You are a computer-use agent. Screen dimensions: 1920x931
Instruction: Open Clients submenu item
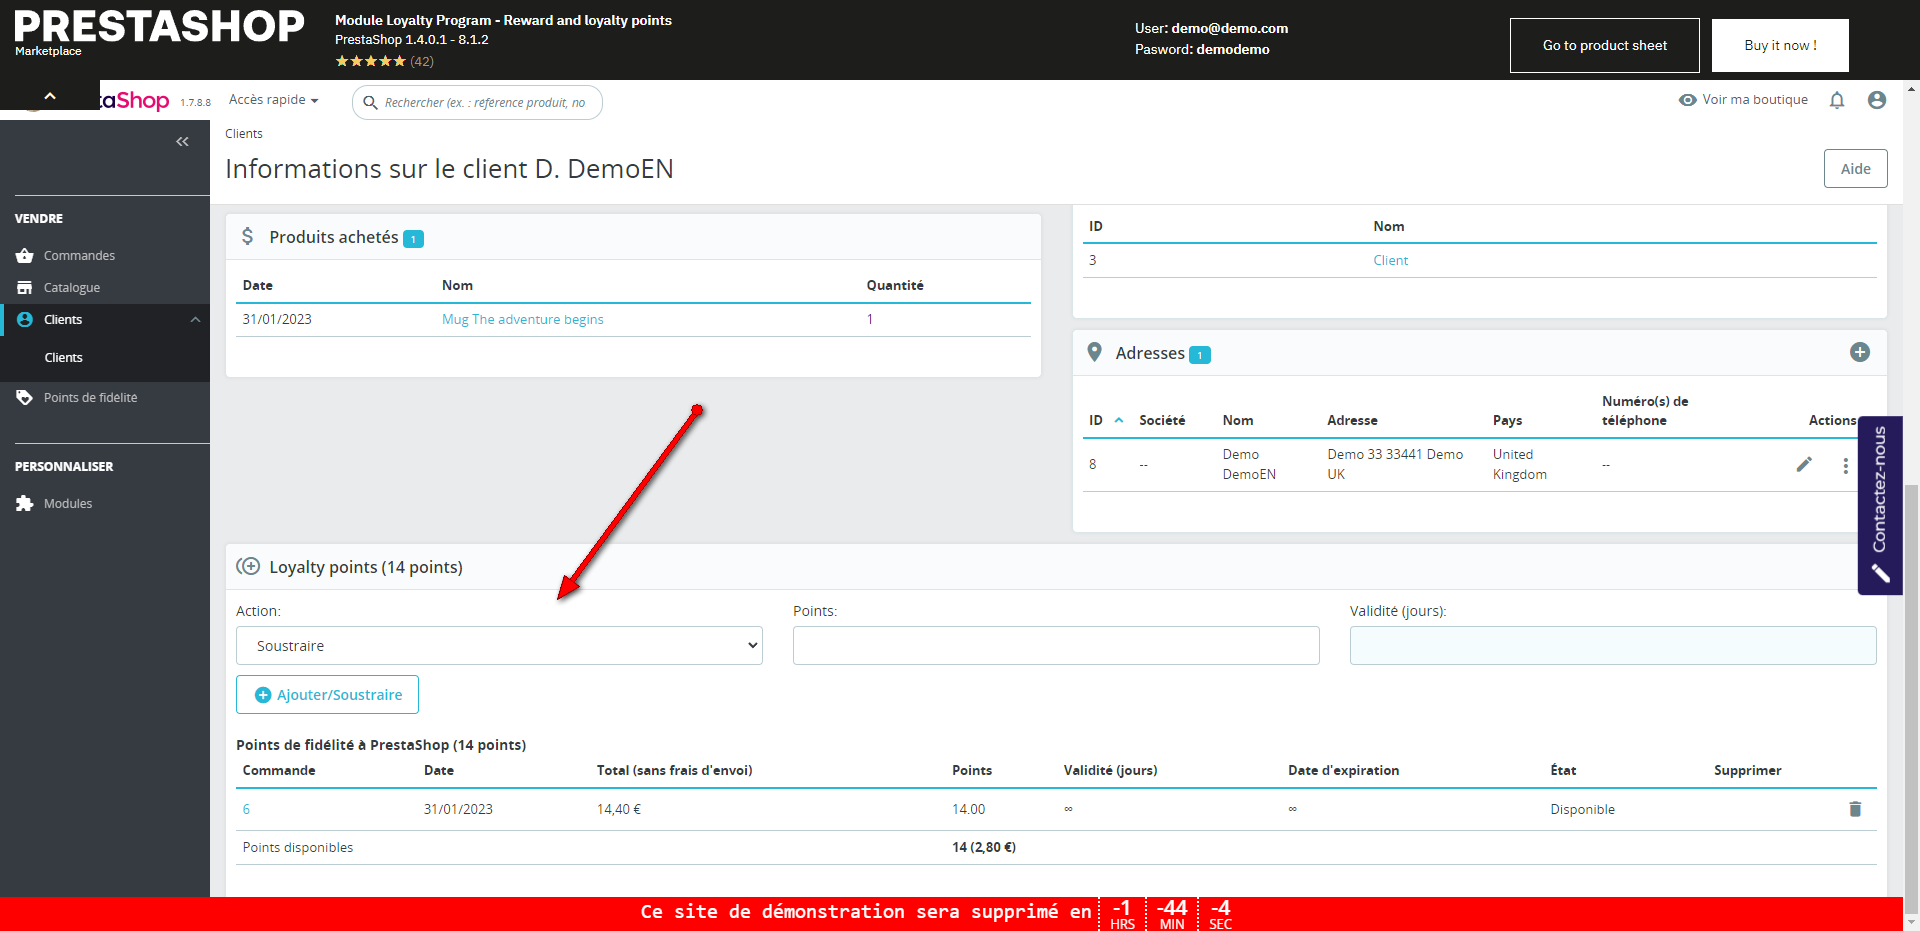[63, 358]
